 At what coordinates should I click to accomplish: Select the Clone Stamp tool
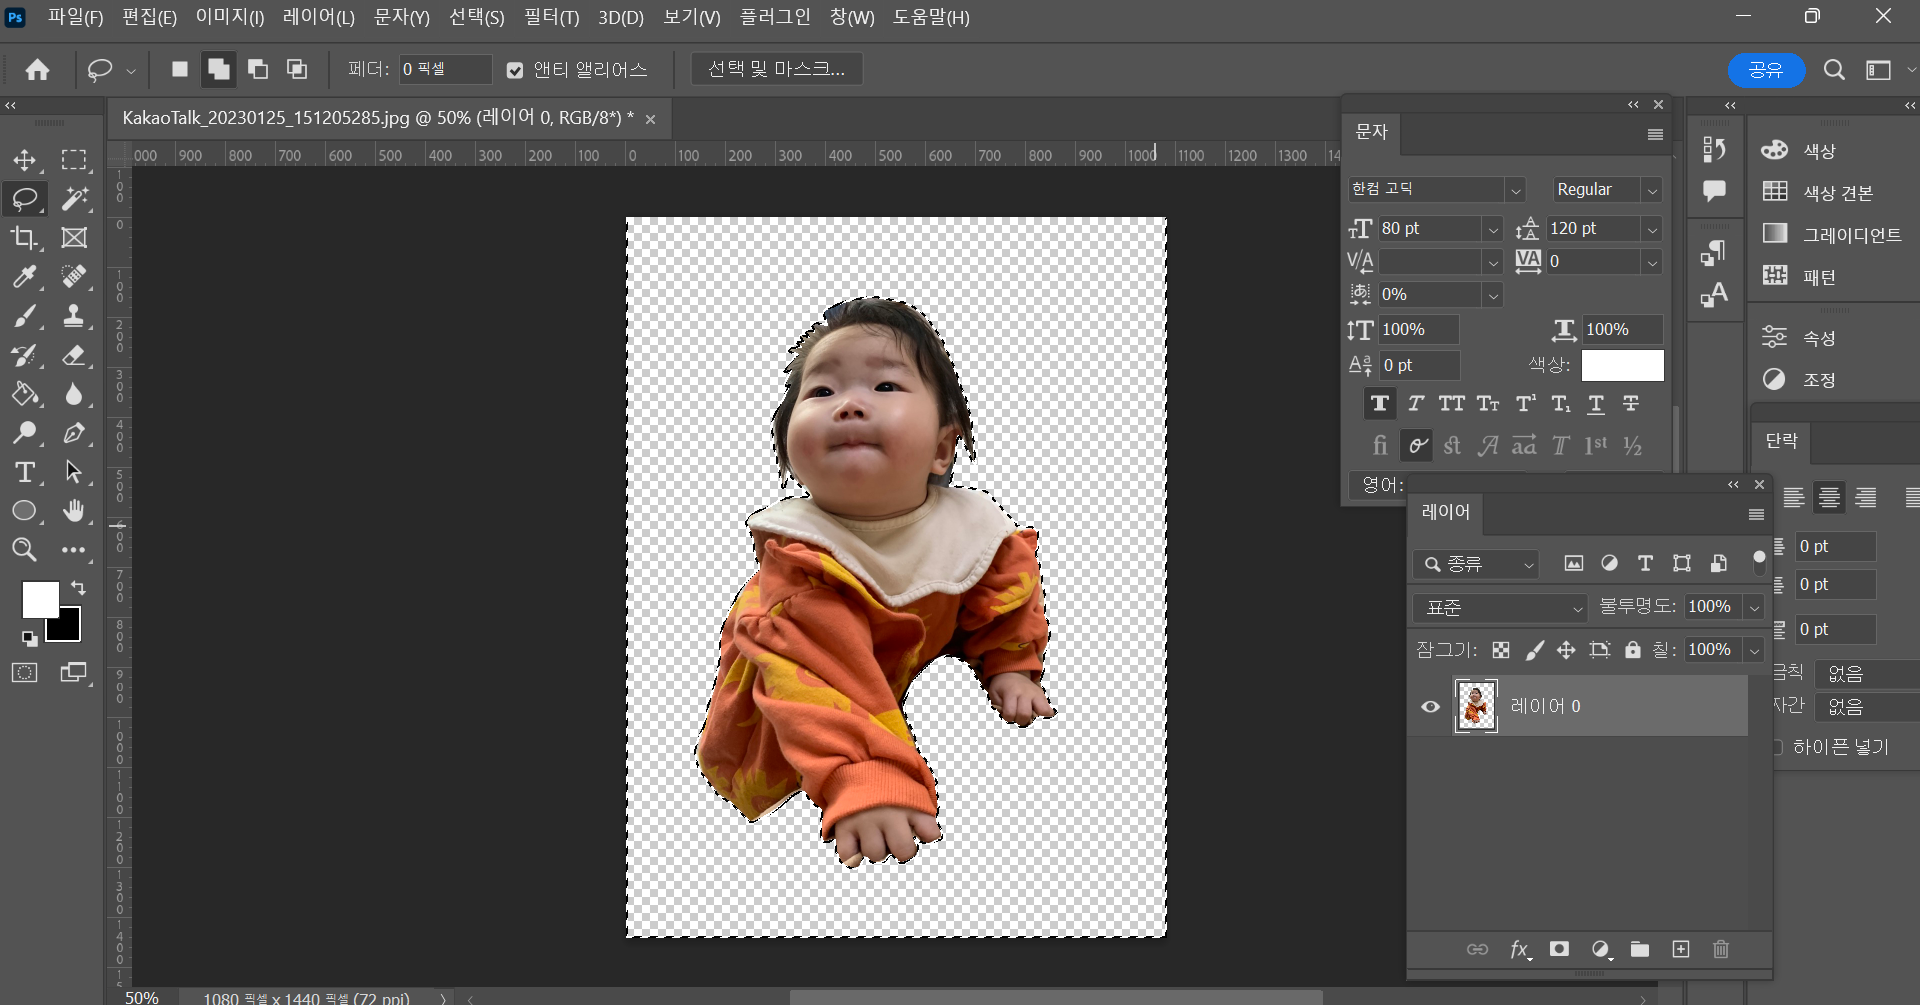coord(74,316)
